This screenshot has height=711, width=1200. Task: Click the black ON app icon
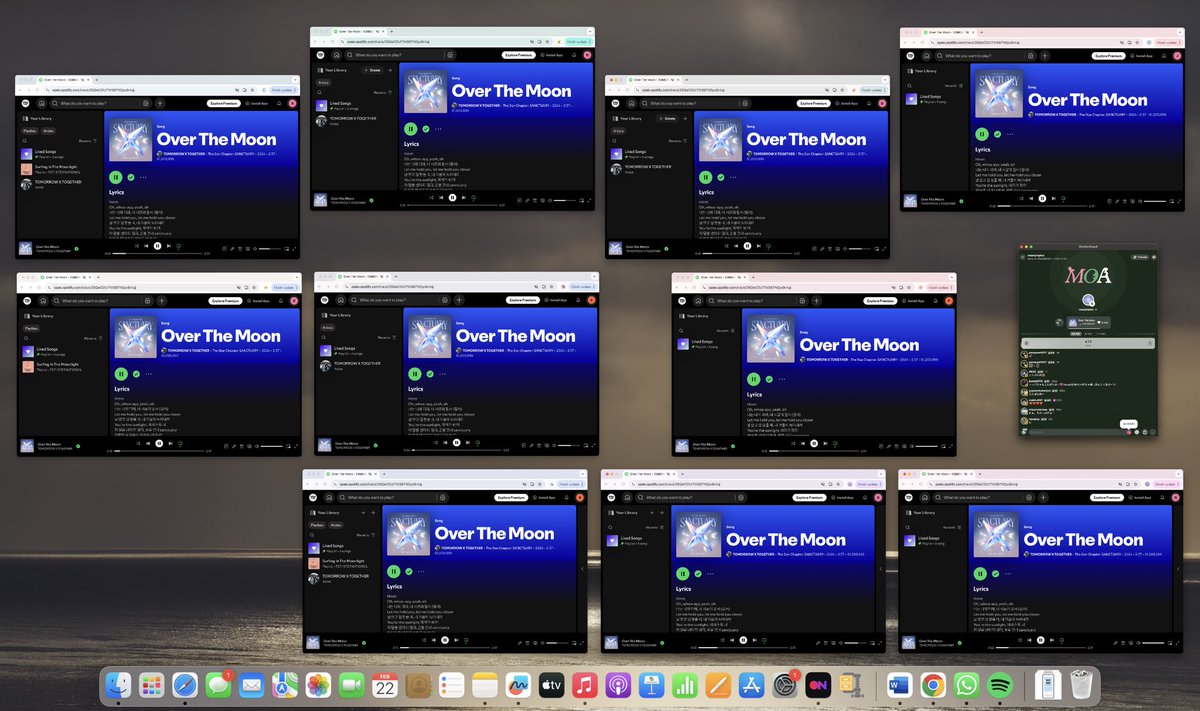pyautogui.click(x=818, y=685)
